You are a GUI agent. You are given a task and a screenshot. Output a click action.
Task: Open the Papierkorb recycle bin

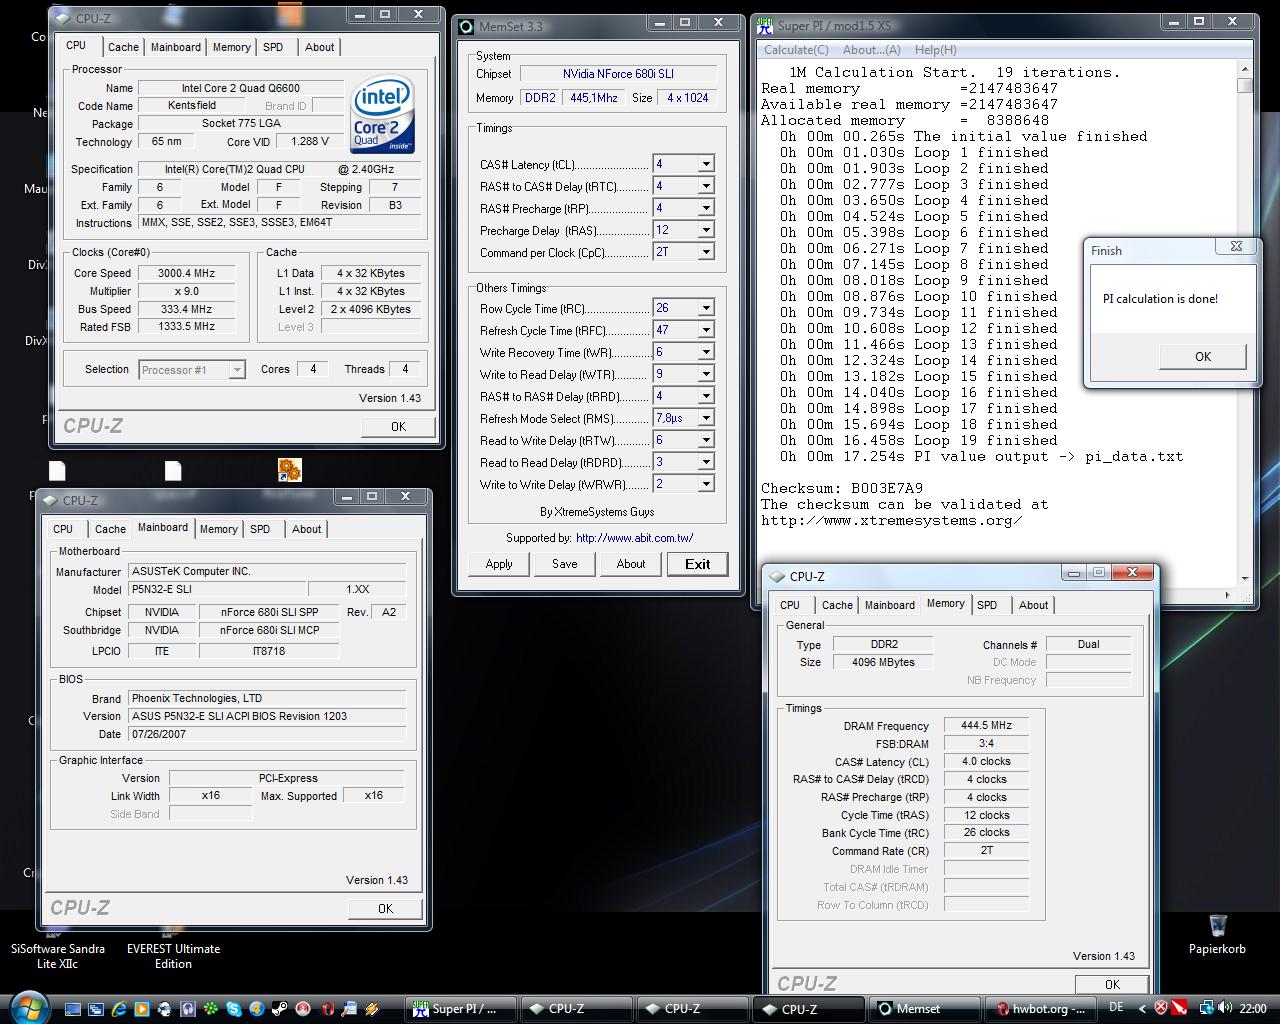pyautogui.click(x=1217, y=934)
